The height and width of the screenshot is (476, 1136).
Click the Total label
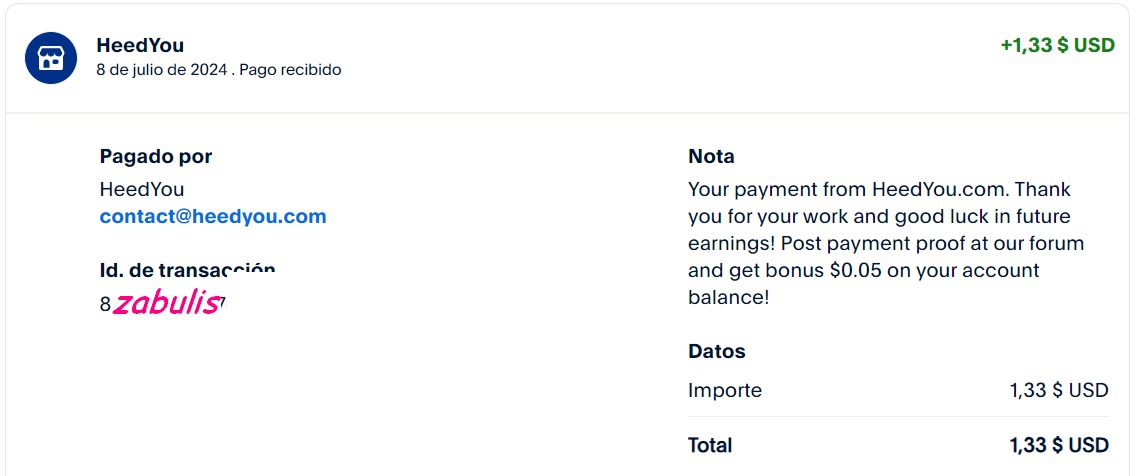(710, 446)
